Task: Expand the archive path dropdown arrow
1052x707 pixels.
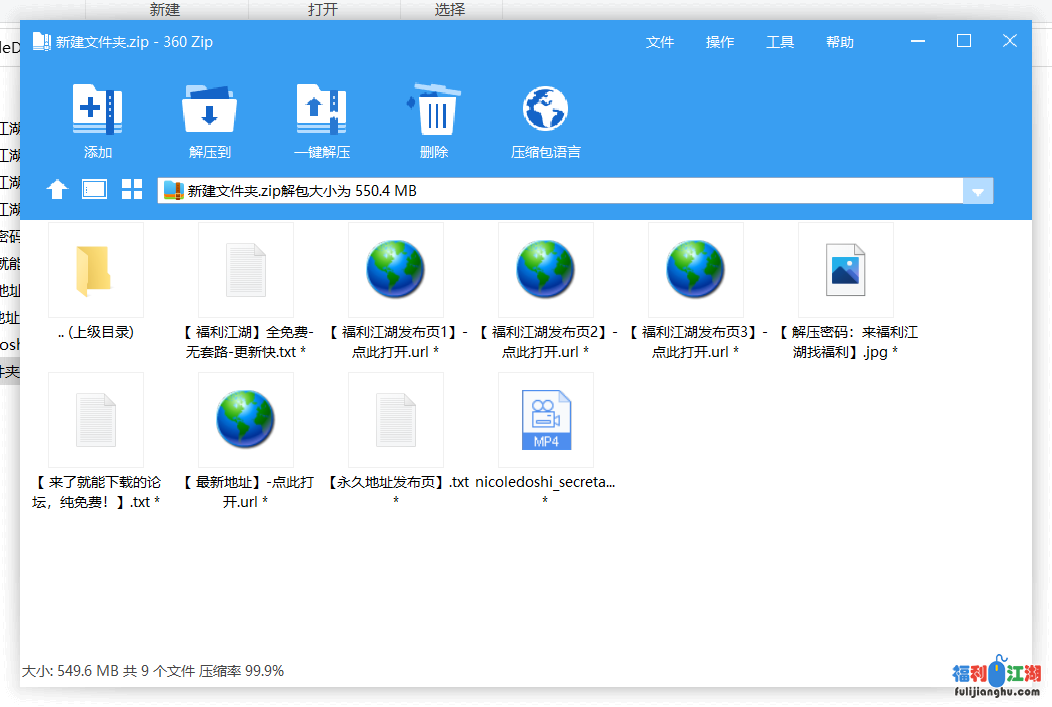Action: [x=978, y=191]
